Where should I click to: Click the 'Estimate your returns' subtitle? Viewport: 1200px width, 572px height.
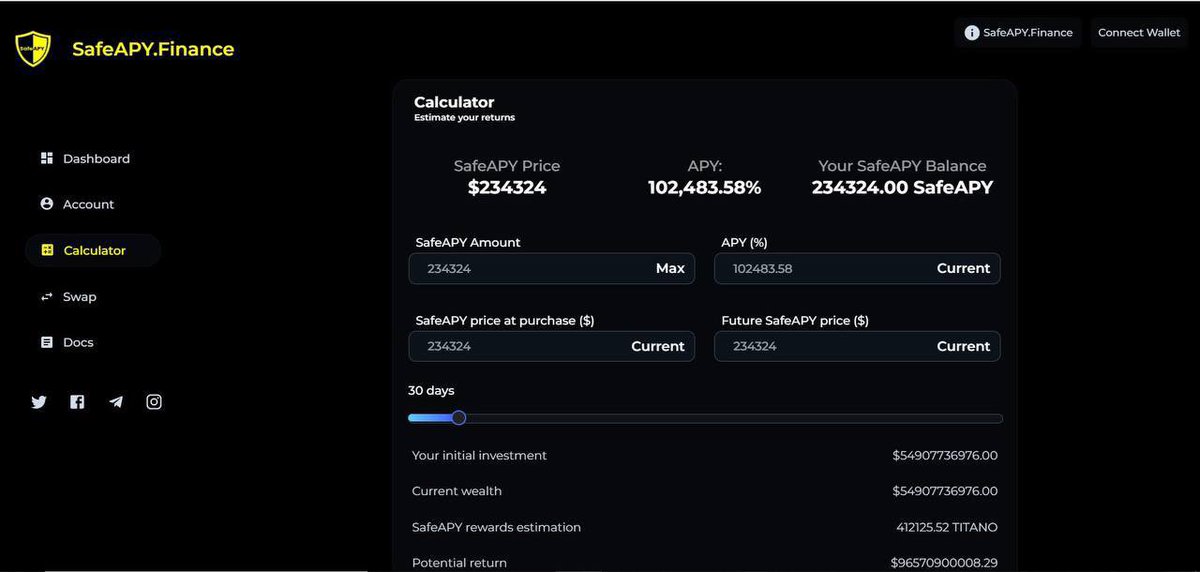tap(465, 118)
